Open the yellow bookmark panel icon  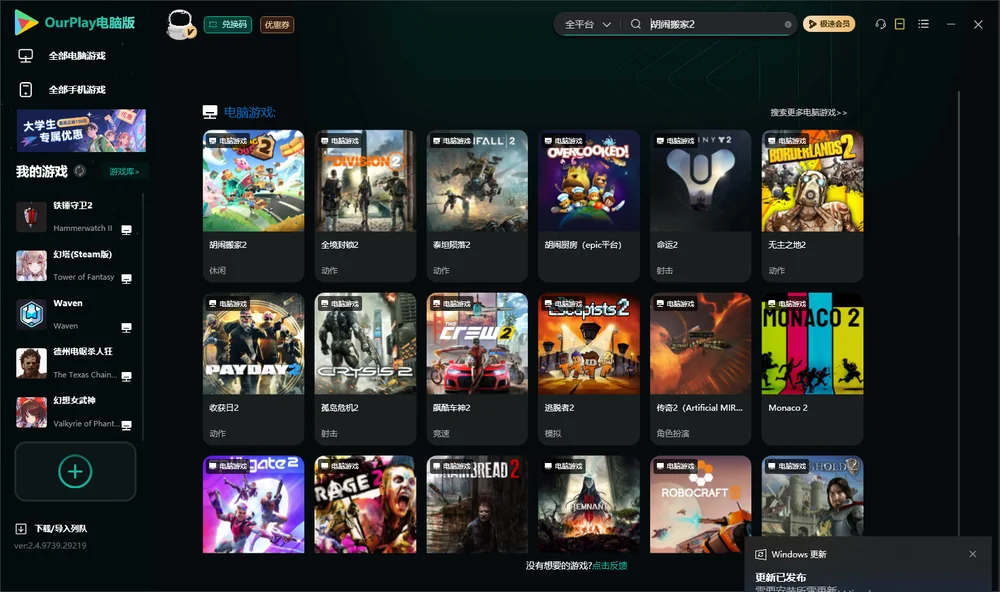tap(900, 24)
